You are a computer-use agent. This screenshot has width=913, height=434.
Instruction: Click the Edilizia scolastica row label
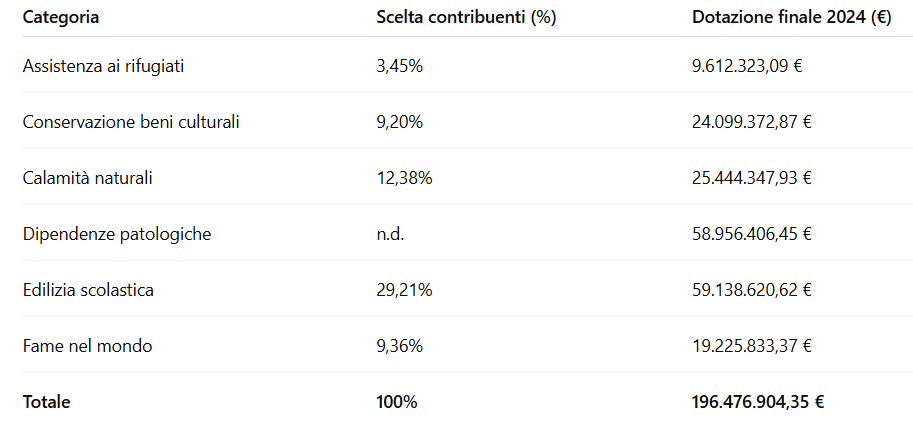(88, 290)
